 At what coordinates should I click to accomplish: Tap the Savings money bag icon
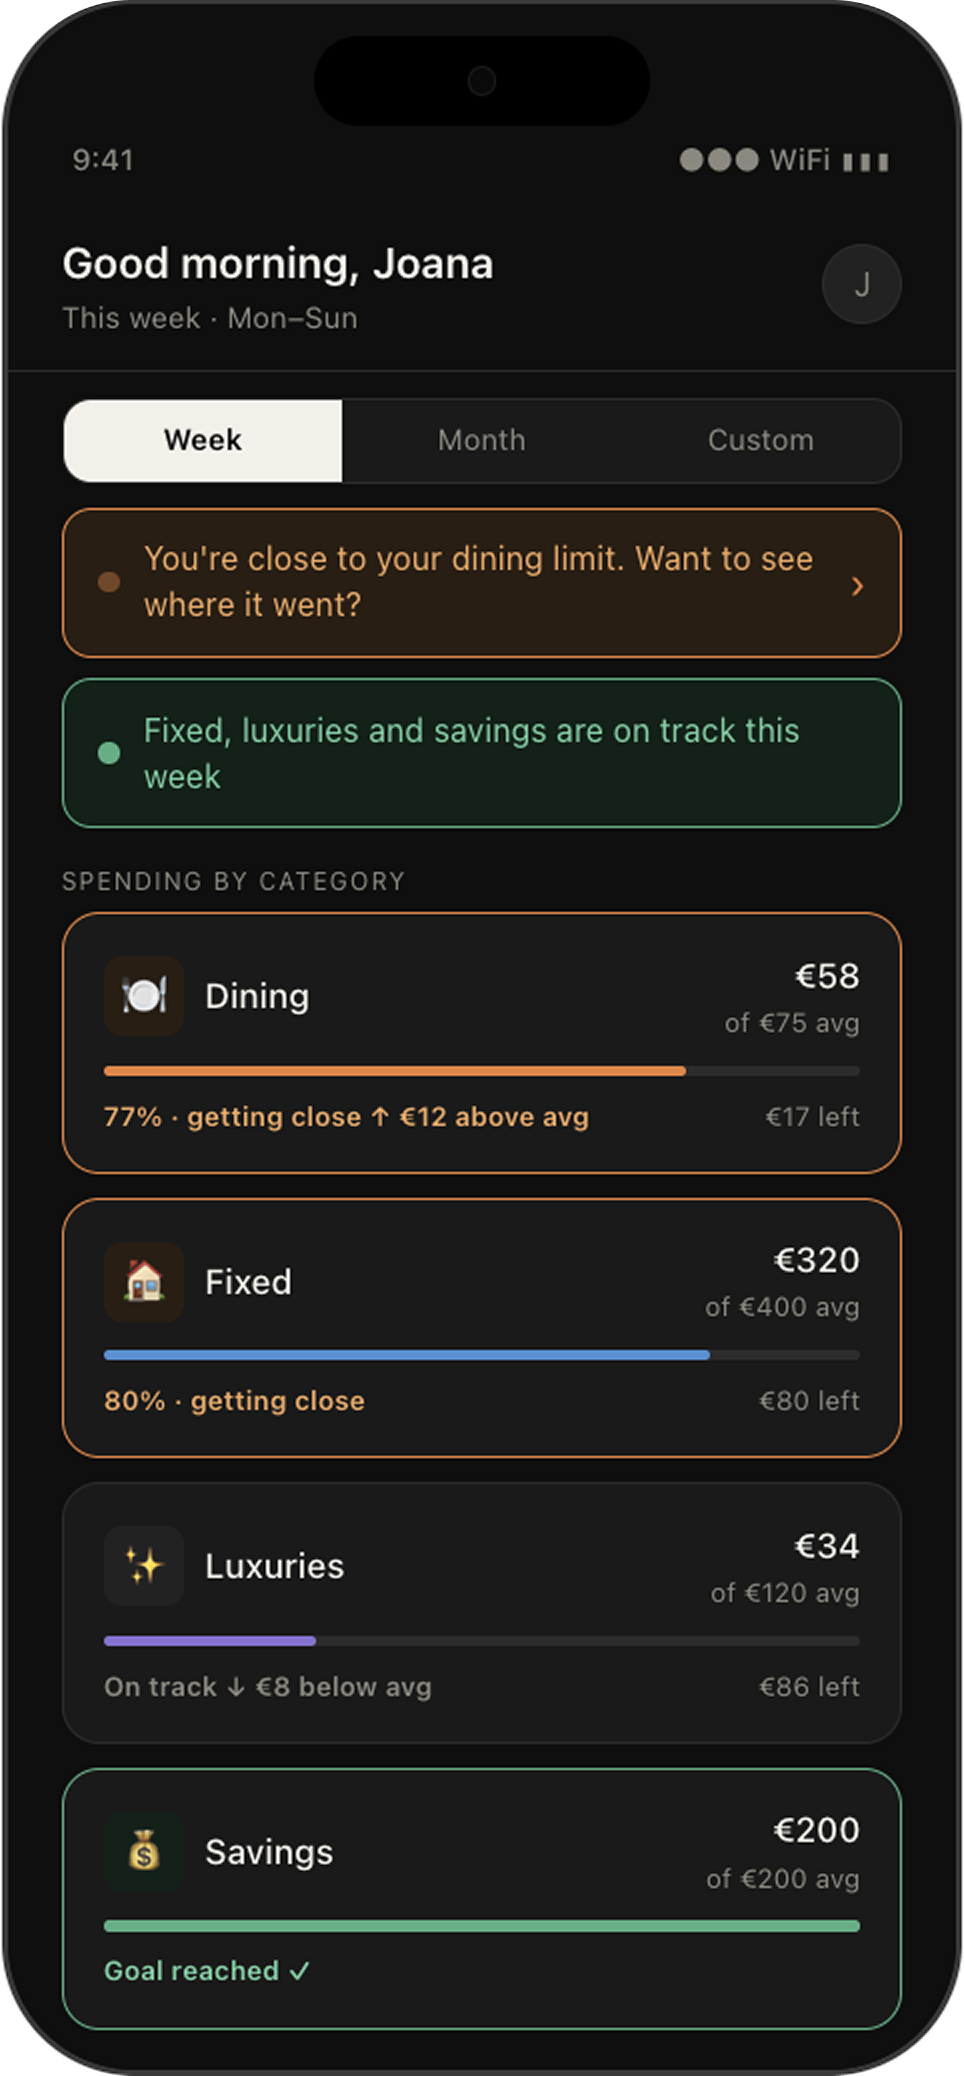[x=144, y=1852]
